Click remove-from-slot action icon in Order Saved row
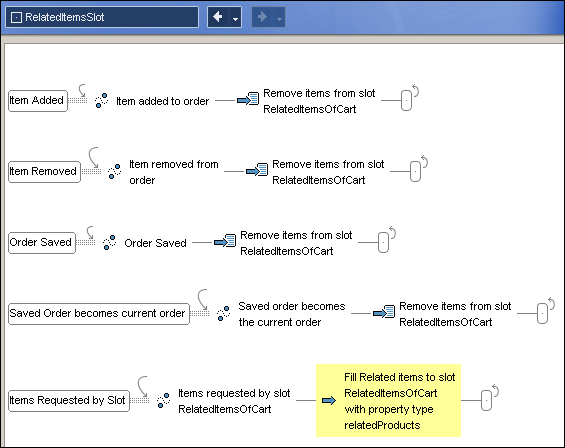 [225, 241]
